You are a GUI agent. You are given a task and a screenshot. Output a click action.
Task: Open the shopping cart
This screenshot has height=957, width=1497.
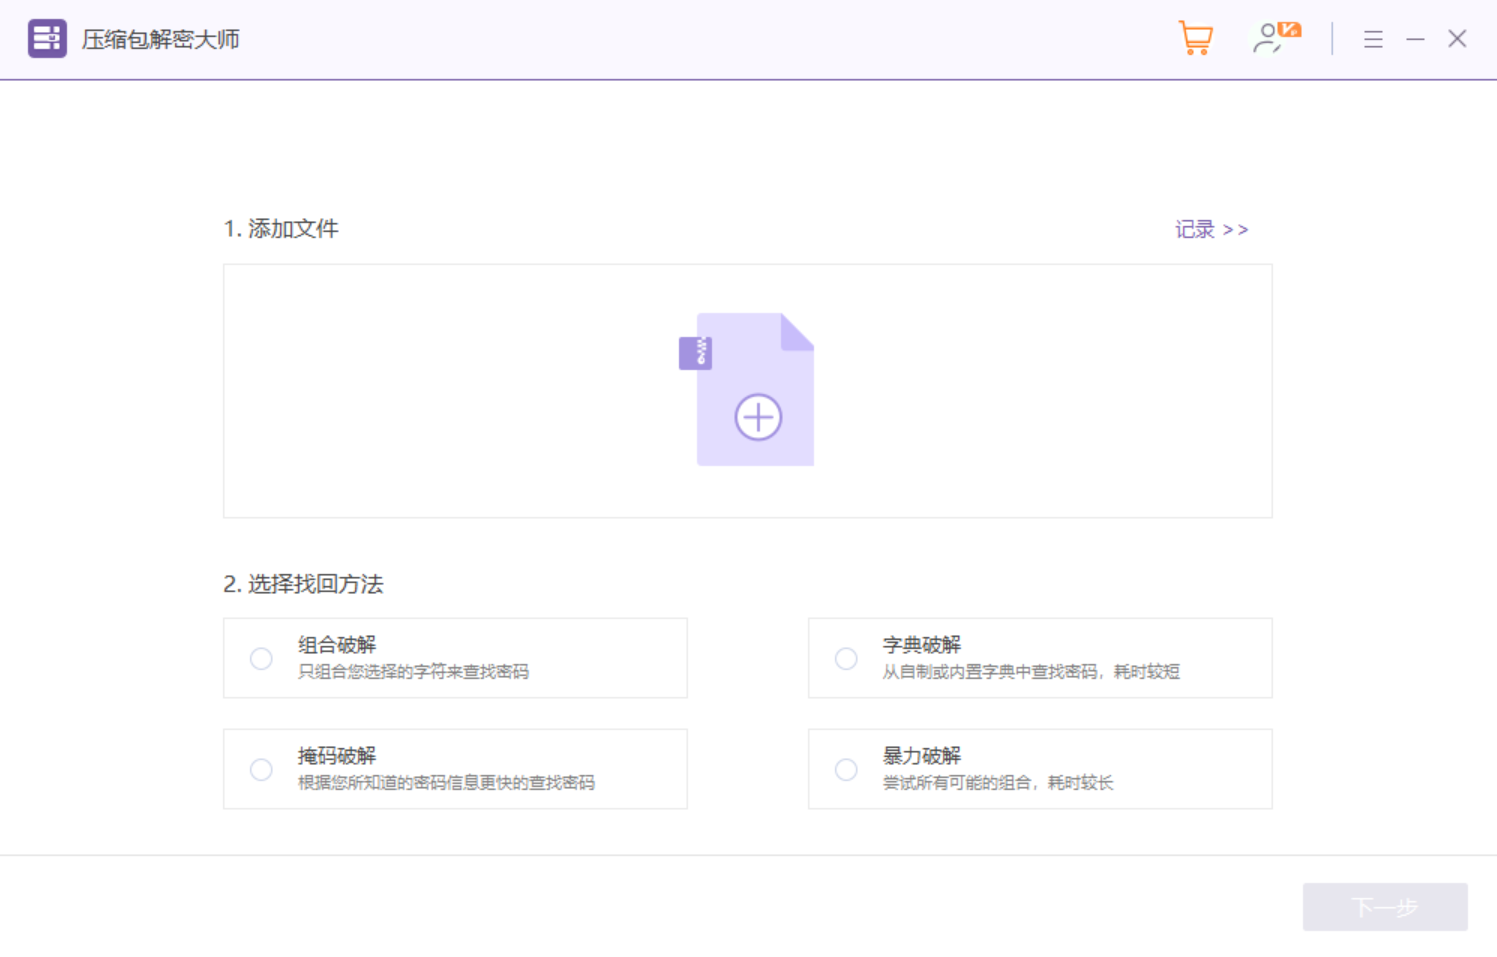[1196, 38]
